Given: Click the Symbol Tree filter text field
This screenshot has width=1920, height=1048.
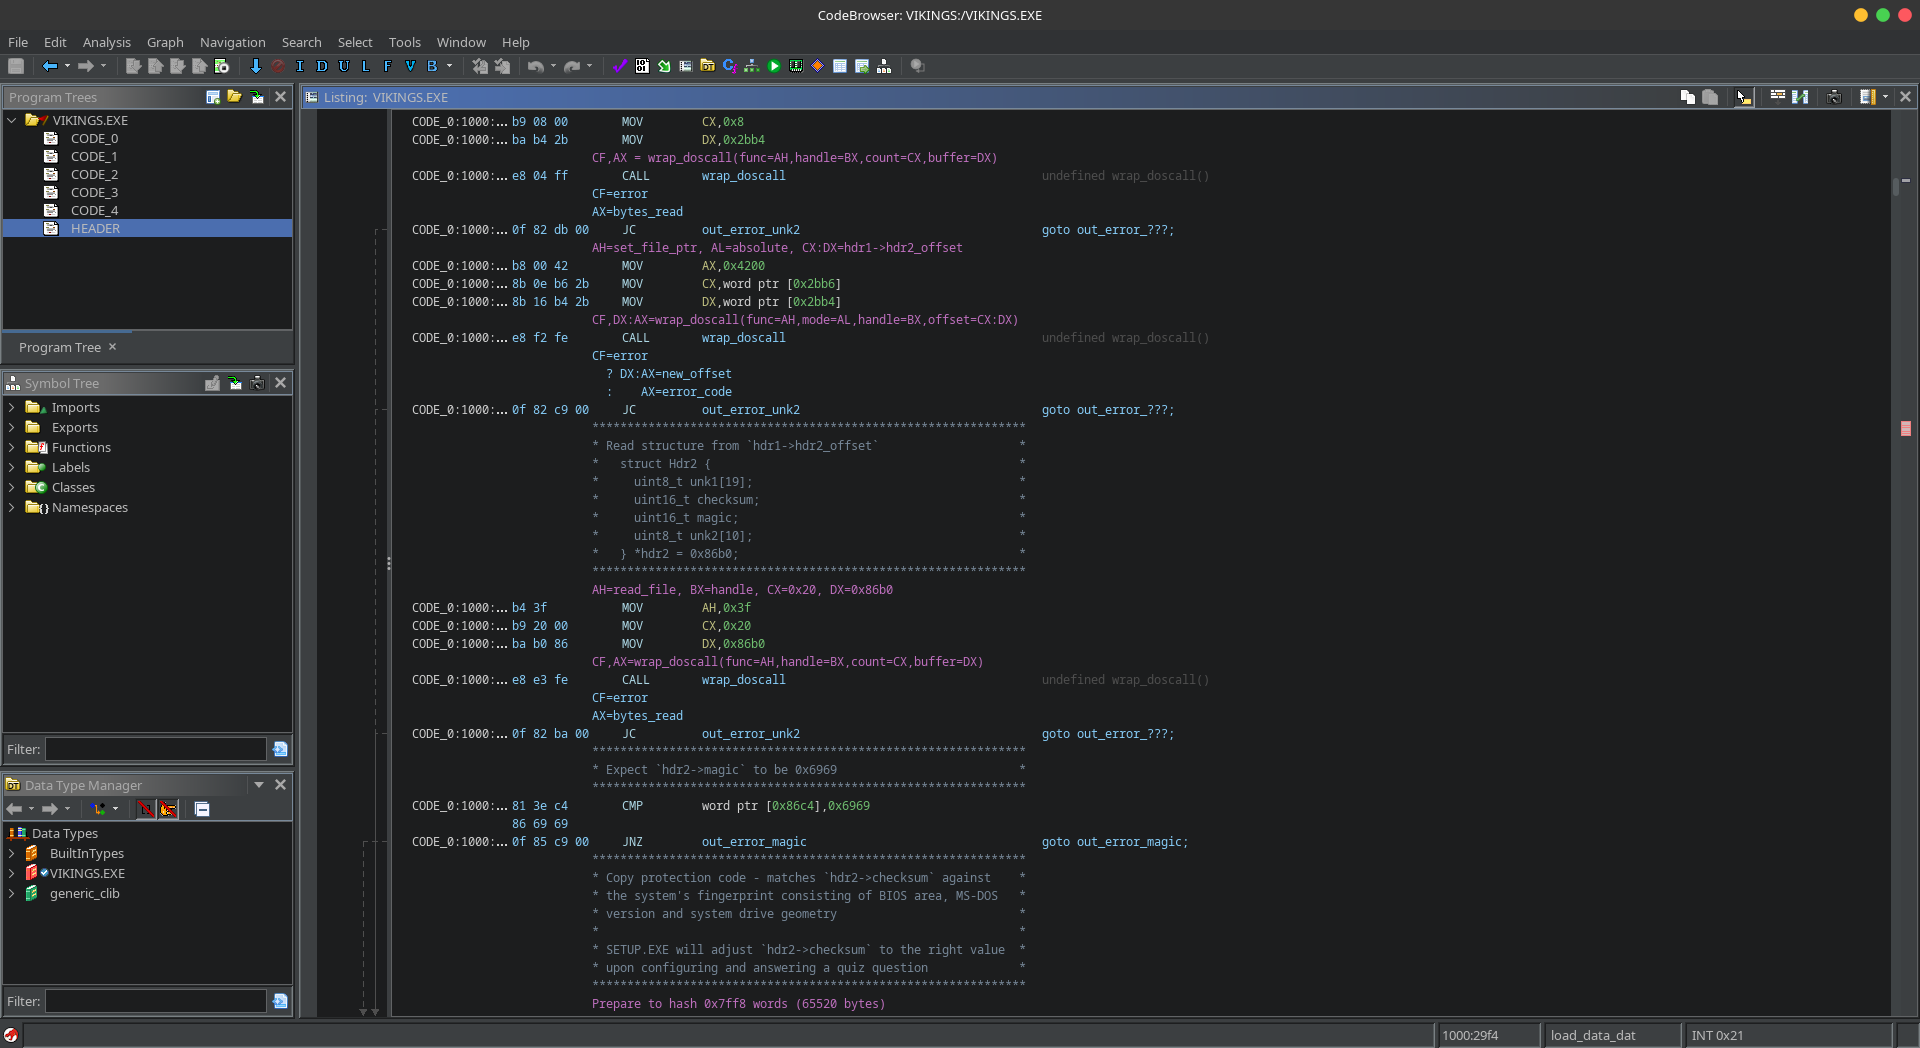Looking at the screenshot, I should pyautogui.click(x=156, y=749).
